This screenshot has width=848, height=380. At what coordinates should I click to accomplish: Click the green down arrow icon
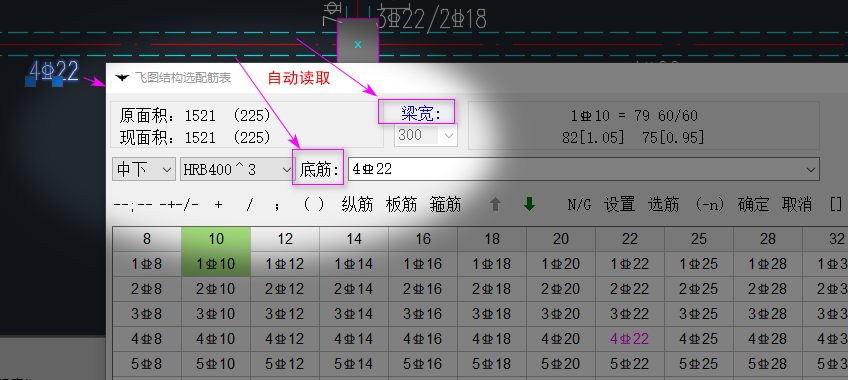(x=529, y=204)
